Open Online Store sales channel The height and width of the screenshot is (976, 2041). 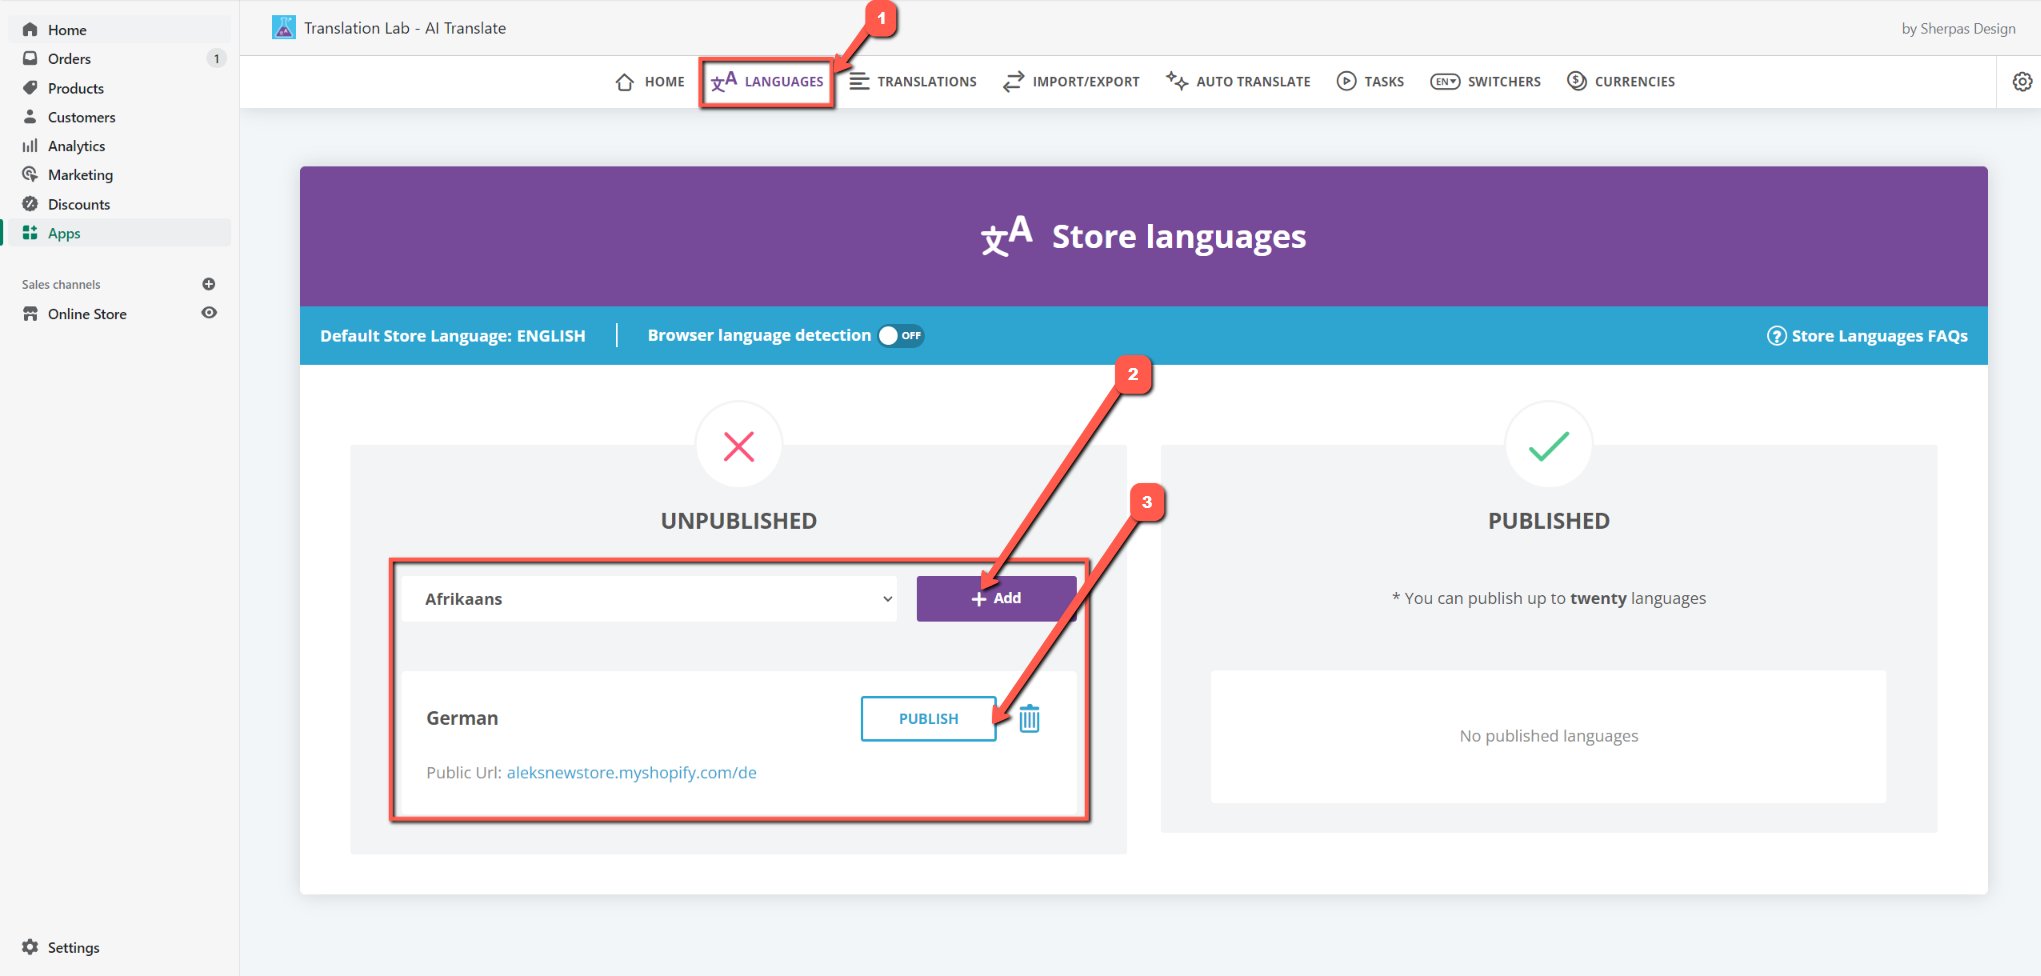coord(87,314)
